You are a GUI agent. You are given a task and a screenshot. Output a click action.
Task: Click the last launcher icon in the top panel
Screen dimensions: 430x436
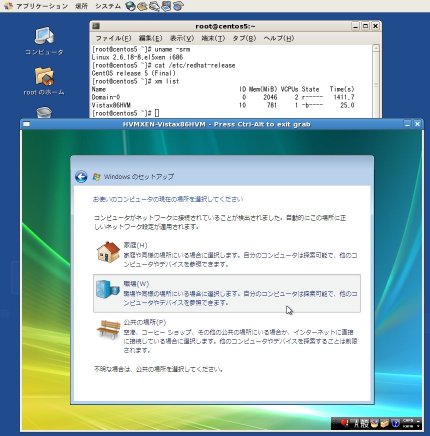[178, 6]
